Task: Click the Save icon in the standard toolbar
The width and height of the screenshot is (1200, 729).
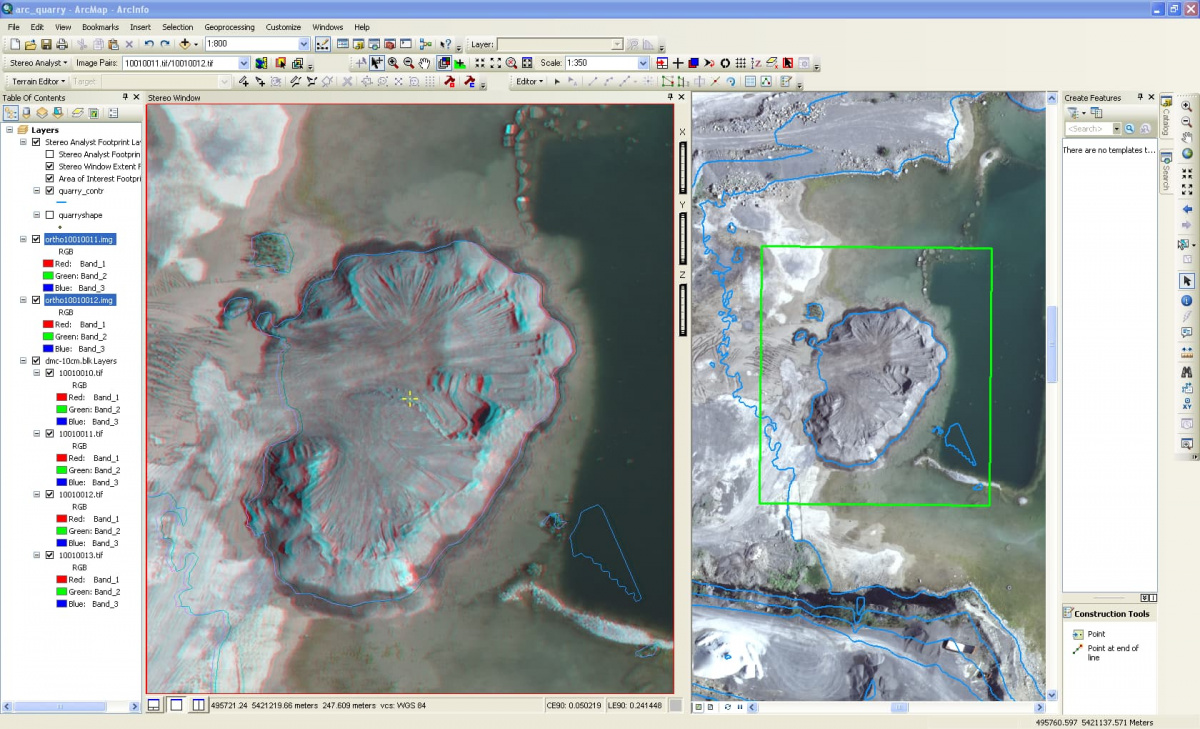Action: 46,45
